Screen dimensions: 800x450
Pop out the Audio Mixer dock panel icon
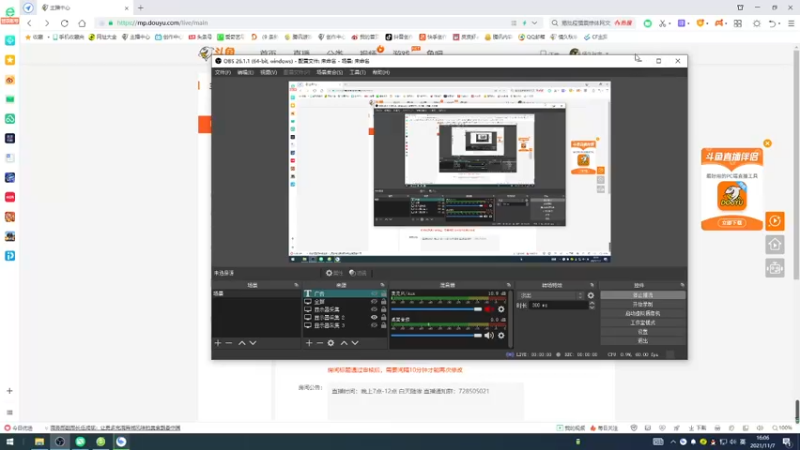click(508, 285)
